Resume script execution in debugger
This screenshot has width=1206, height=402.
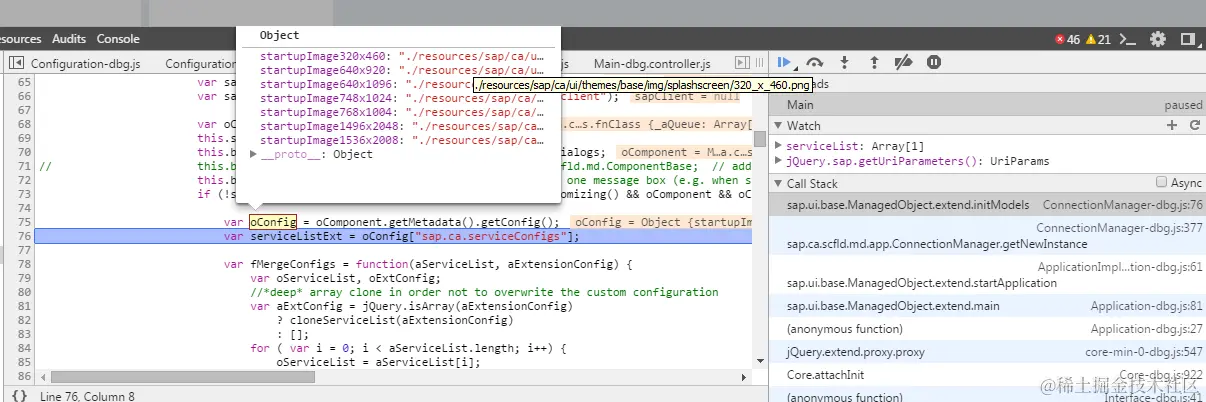click(785, 62)
